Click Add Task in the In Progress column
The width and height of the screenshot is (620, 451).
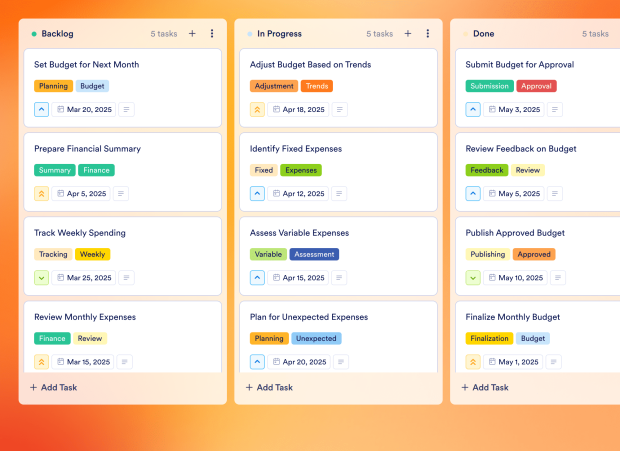click(269, 387)
